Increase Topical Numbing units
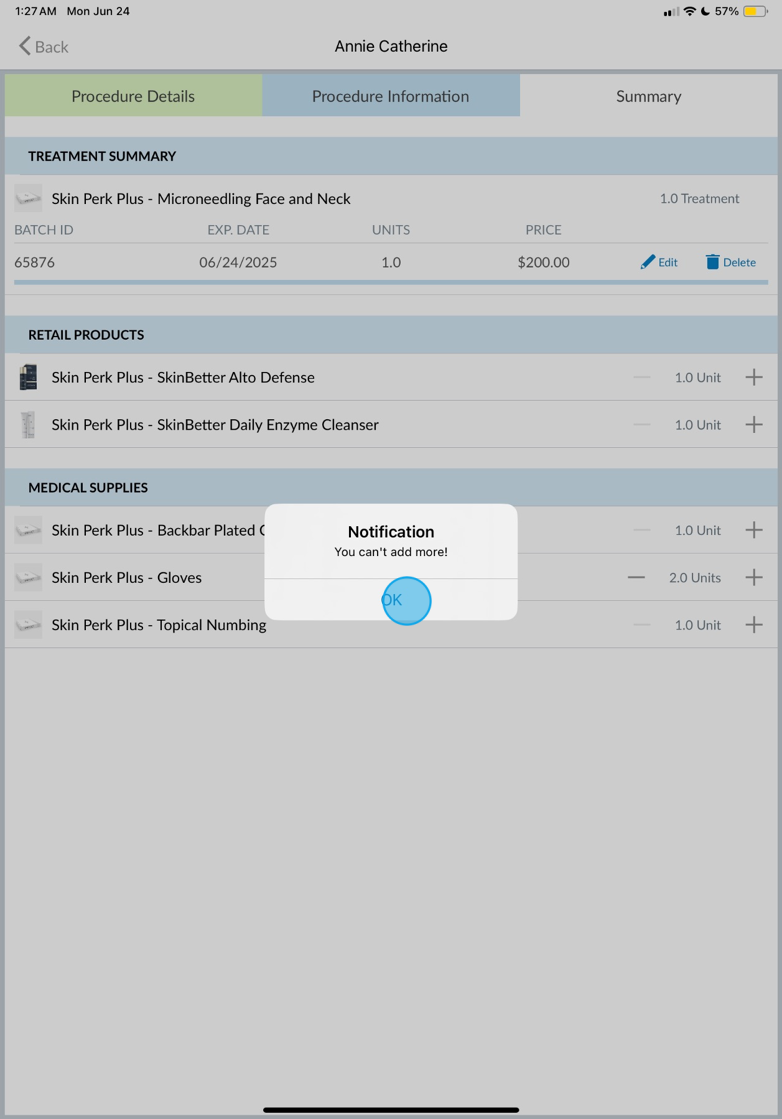The image size is (782, 1119). (754, 624)
